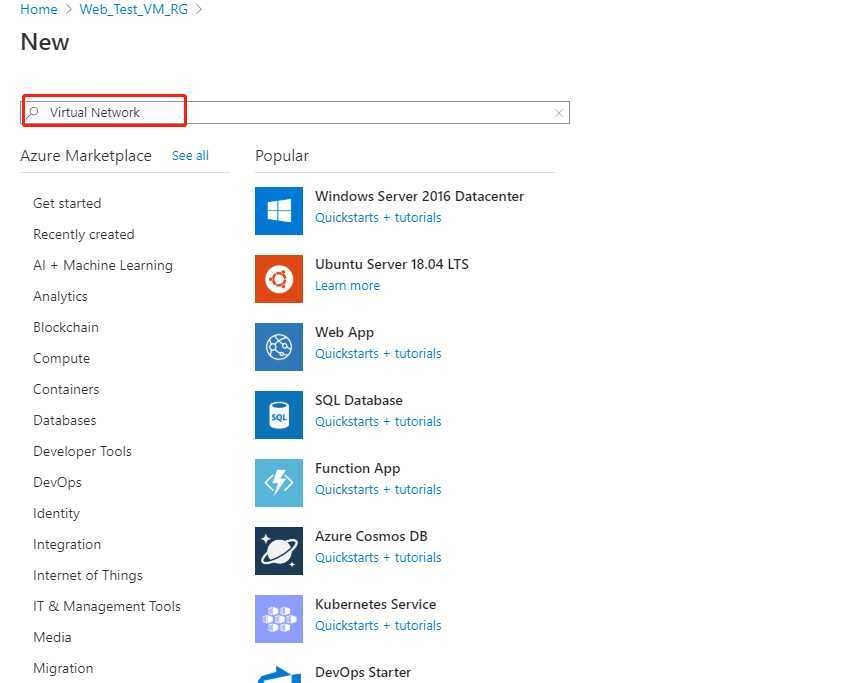
Task: Open Web_Test_VM_RG breadcrumb link
Action: (134, 9)
